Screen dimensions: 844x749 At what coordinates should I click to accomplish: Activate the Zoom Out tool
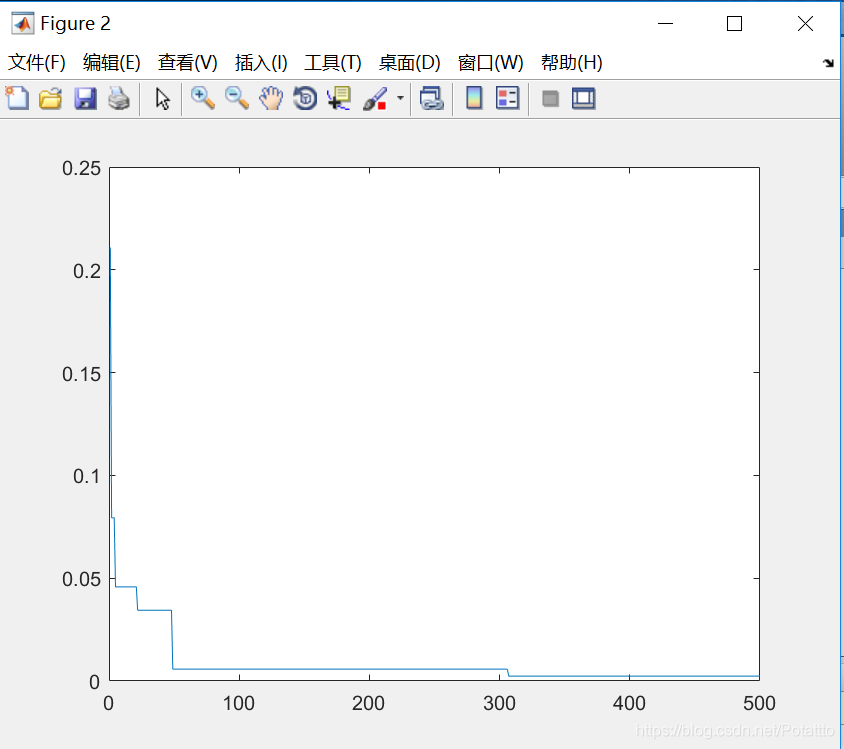pos(237,98)
